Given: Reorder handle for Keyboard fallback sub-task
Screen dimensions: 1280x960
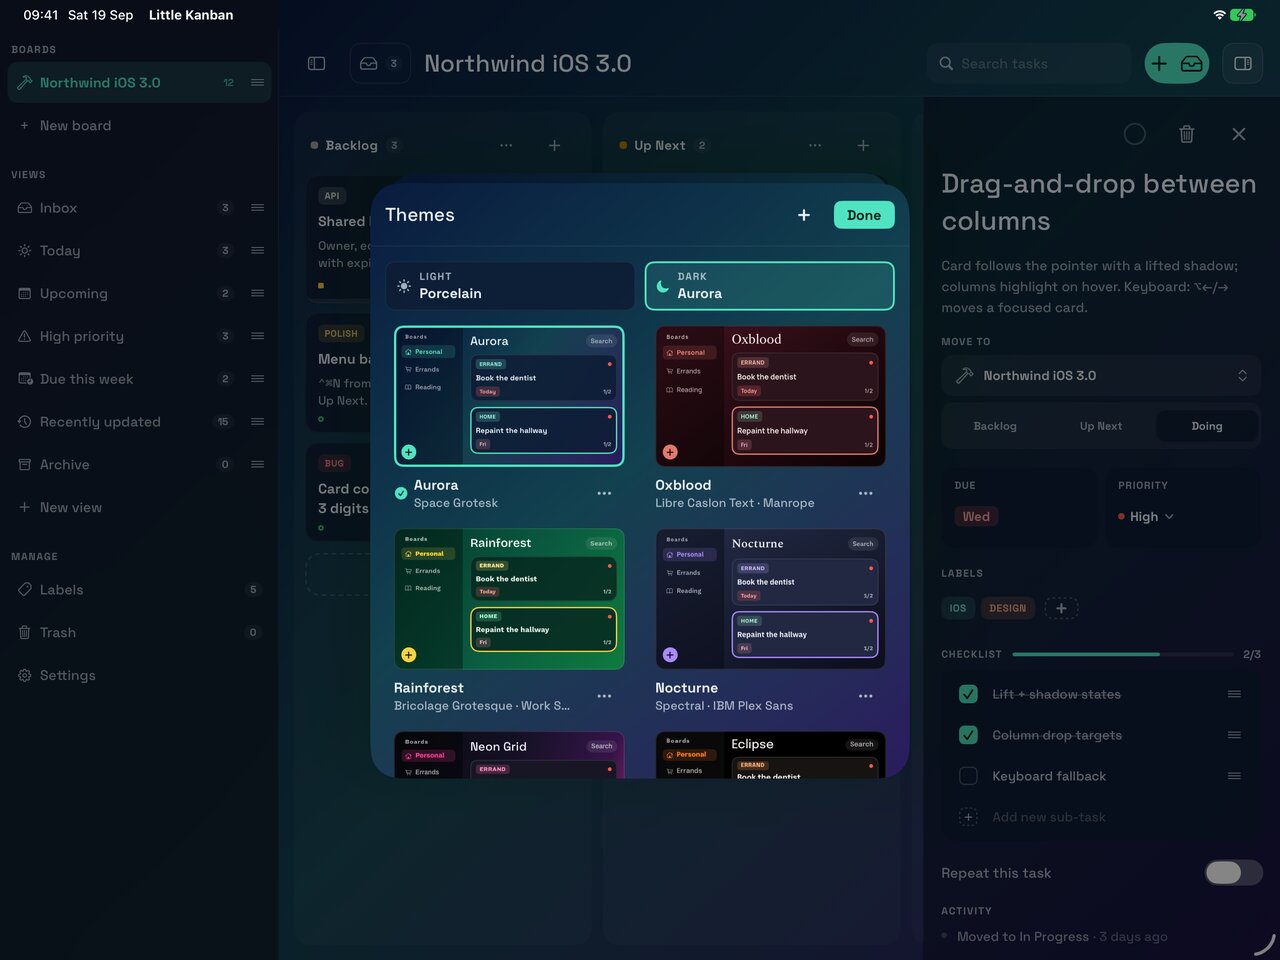Looking at the screenshot, I should pos(1234,776).
